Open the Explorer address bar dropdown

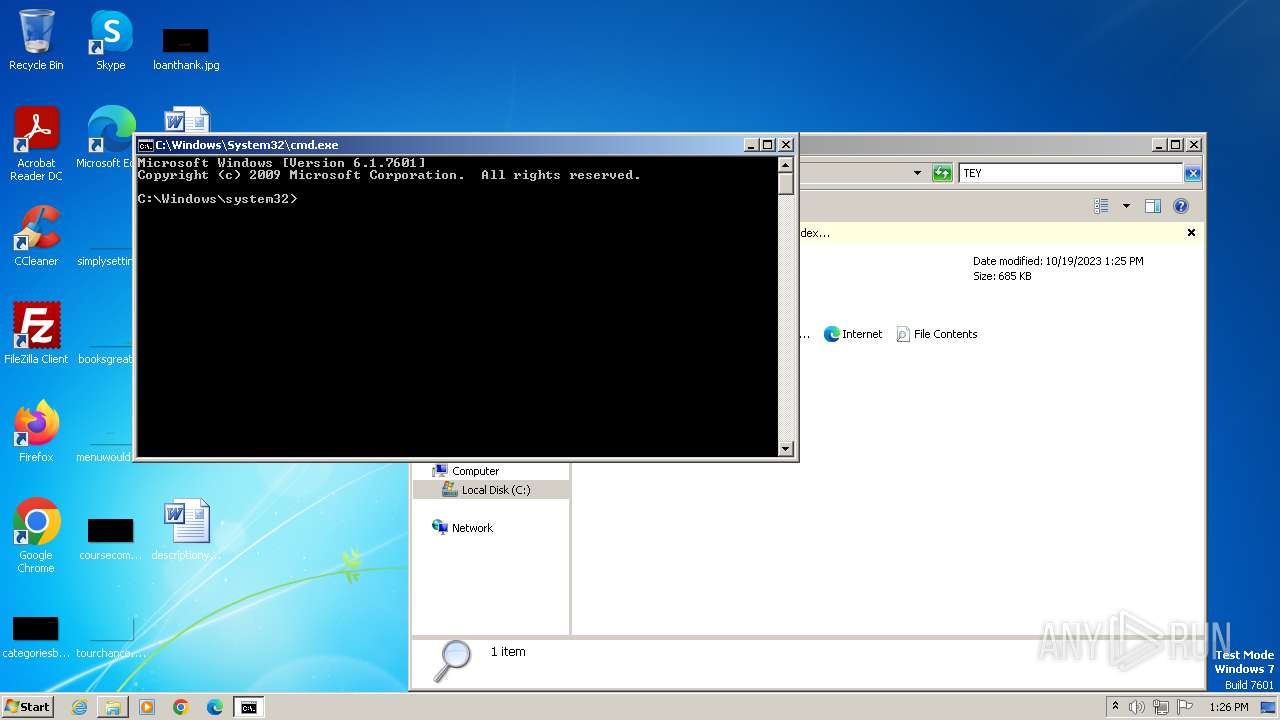(x=917, y=173)
